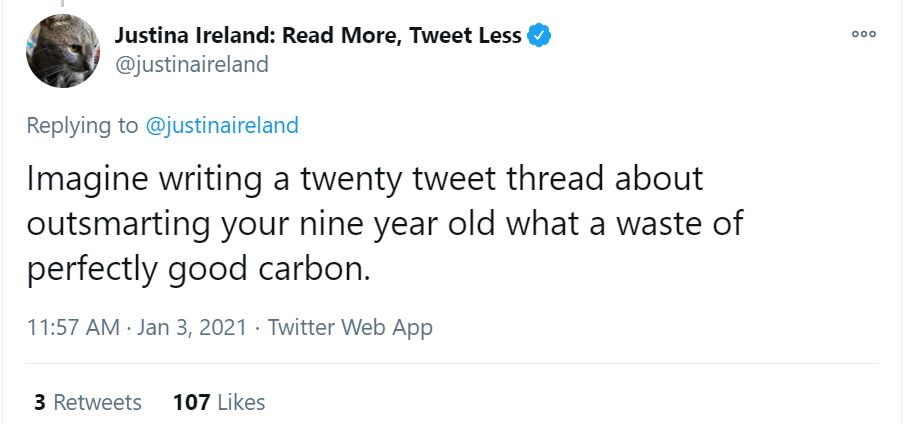Click the 11:57 AM timestamp
Viewport: 905px width, 424px height.
pos(74,327)
